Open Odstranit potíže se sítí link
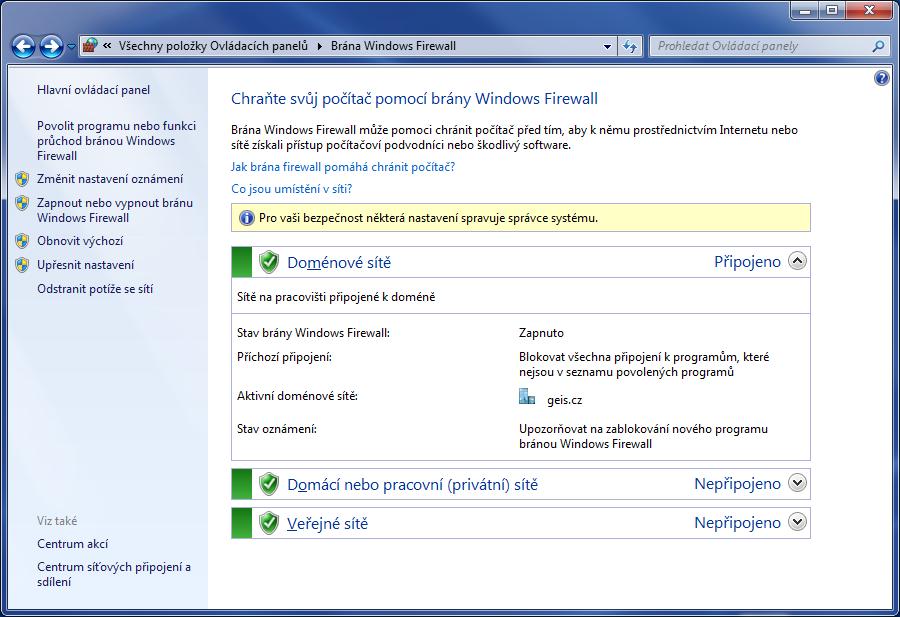Viewport: 900px width, 617px height. 95,289
